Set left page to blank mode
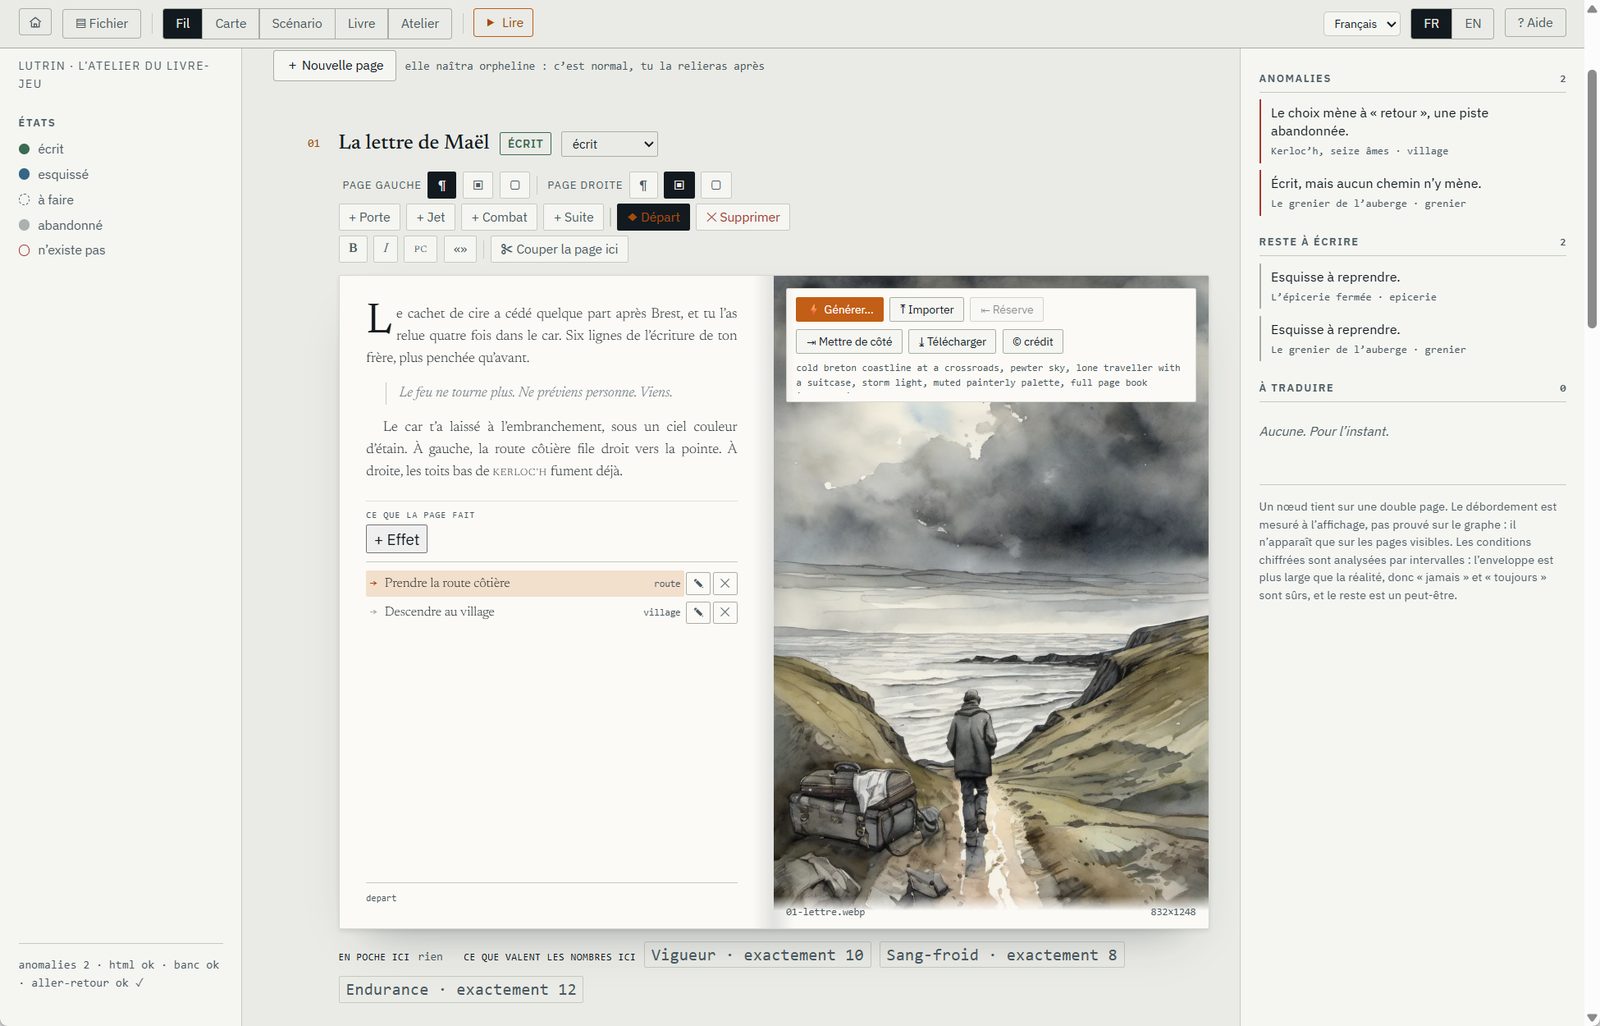Viewport: 1600px width, 1026px height. point(515,185)
